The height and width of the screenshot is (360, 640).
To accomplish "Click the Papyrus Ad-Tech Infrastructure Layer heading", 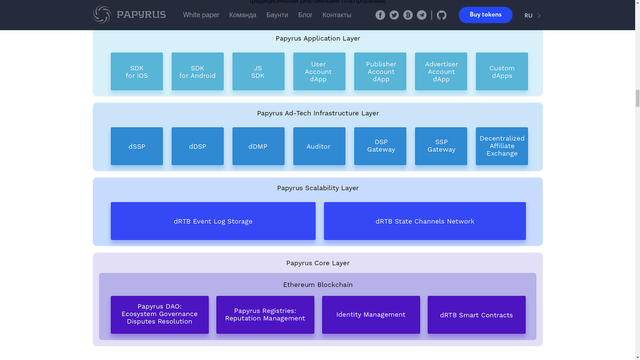I will [x=318, y=113].
